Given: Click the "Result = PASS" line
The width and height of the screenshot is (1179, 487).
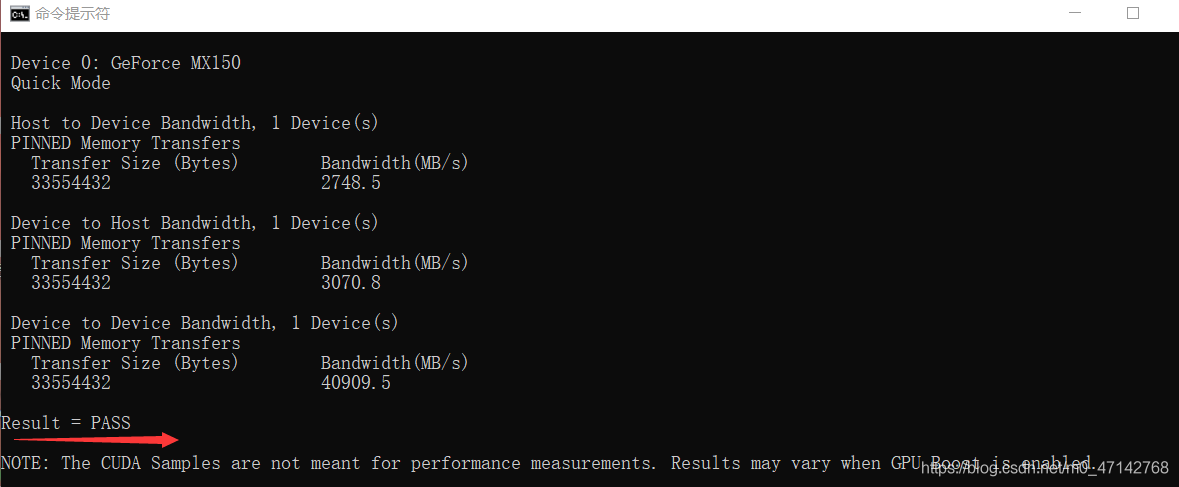Looking at the screenshot, I should pyautogui.click(x=66, y=423).
